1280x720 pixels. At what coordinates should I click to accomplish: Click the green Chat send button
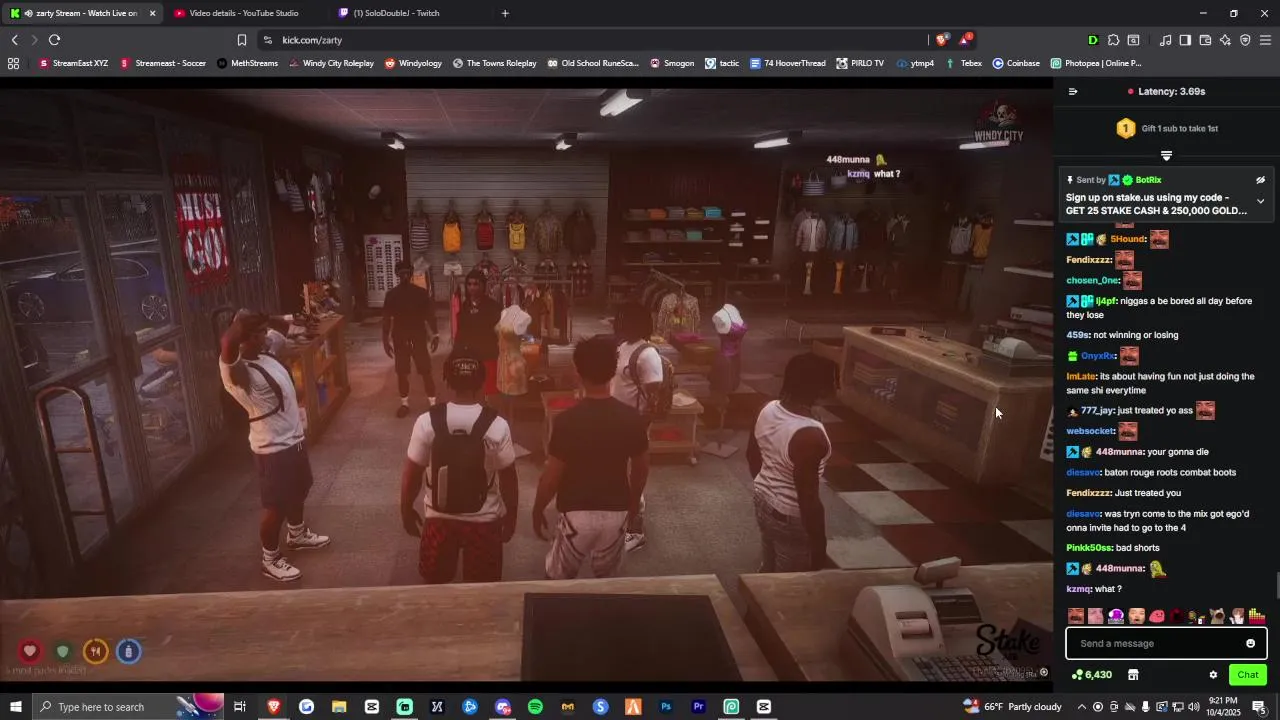[1248, 675]
